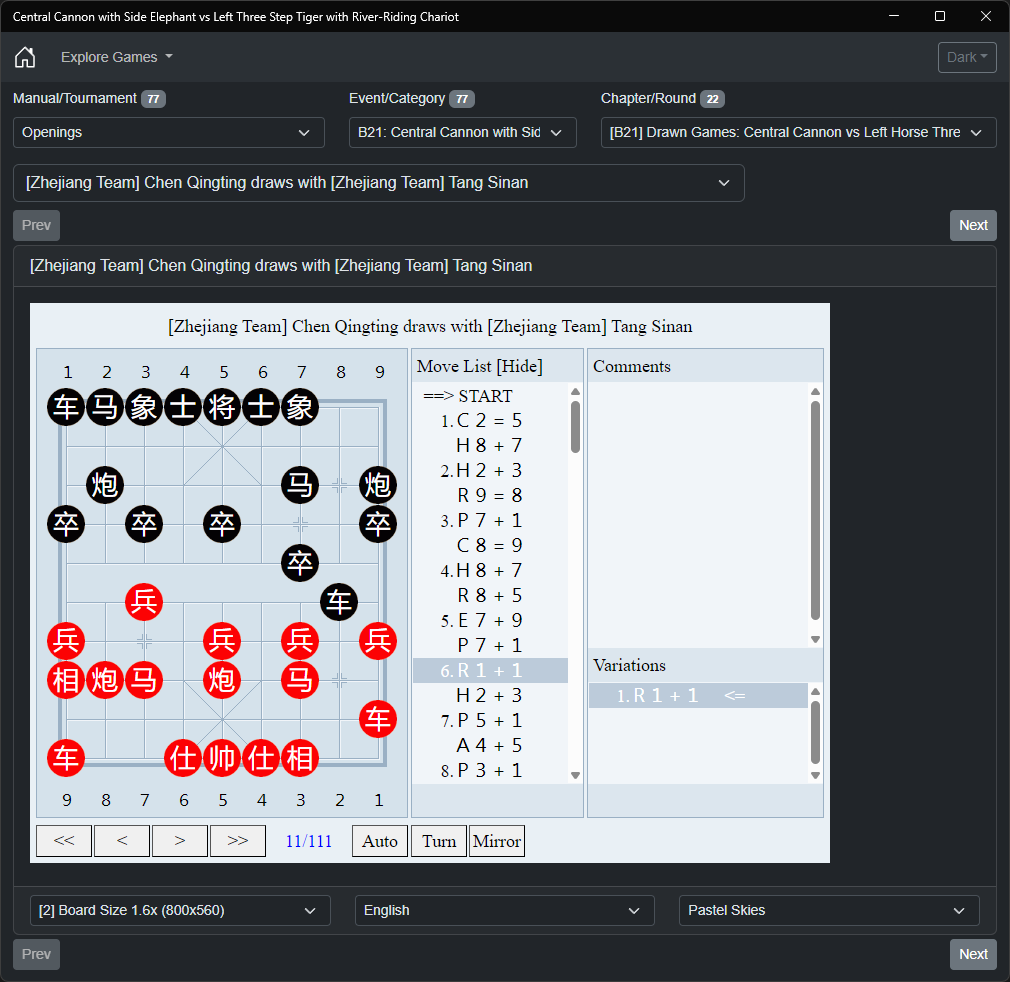Click the Mirror board button

click(x=497, y=841)
